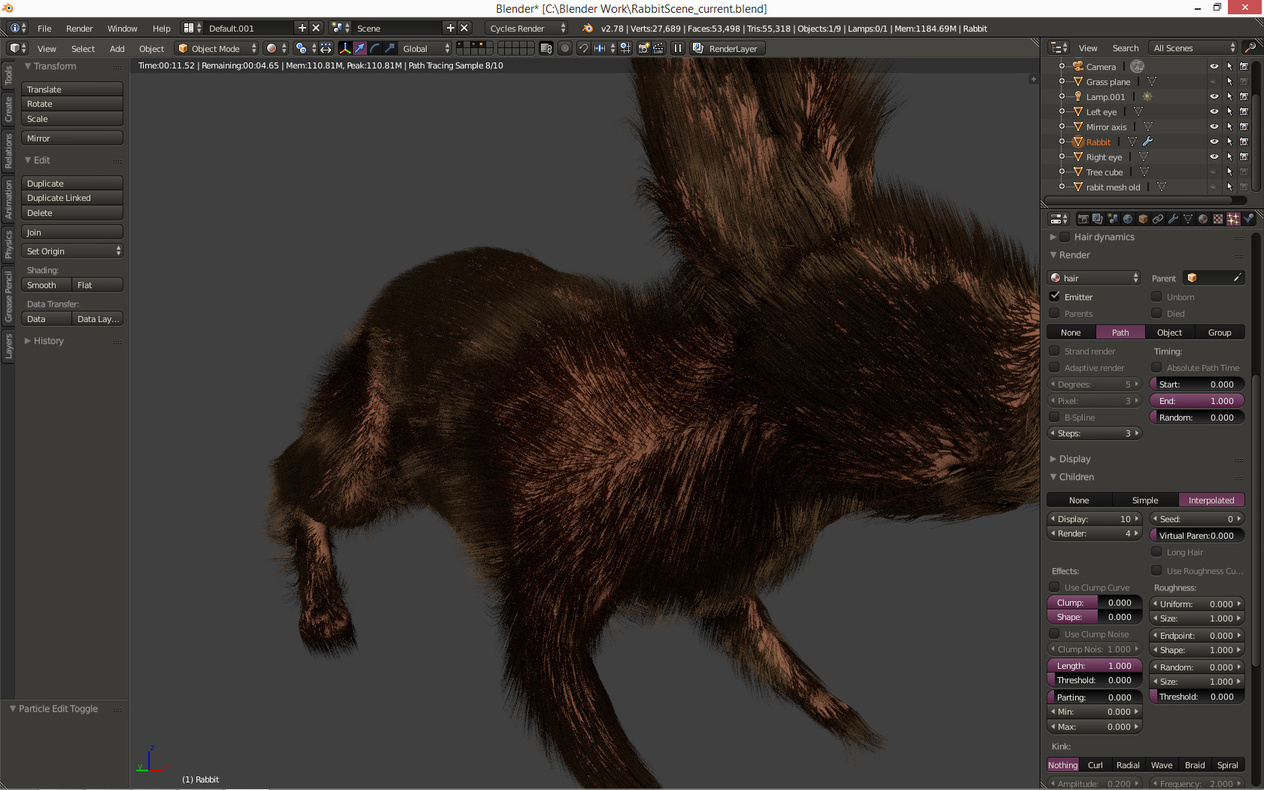Image resolution: width=1264 pixels, height=790 pixels.
Task: Open the Render menu in the top bar
Action: tap(79, 28)
